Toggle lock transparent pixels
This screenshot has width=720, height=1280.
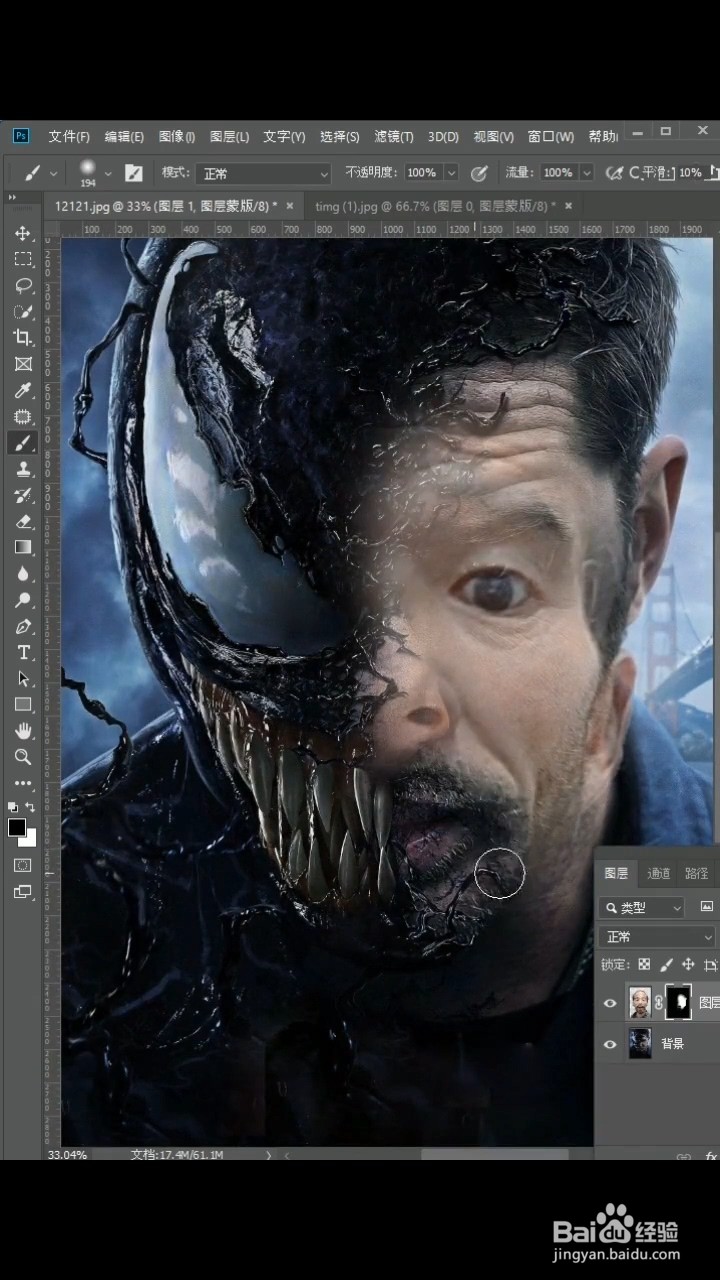tap(644, 965)
